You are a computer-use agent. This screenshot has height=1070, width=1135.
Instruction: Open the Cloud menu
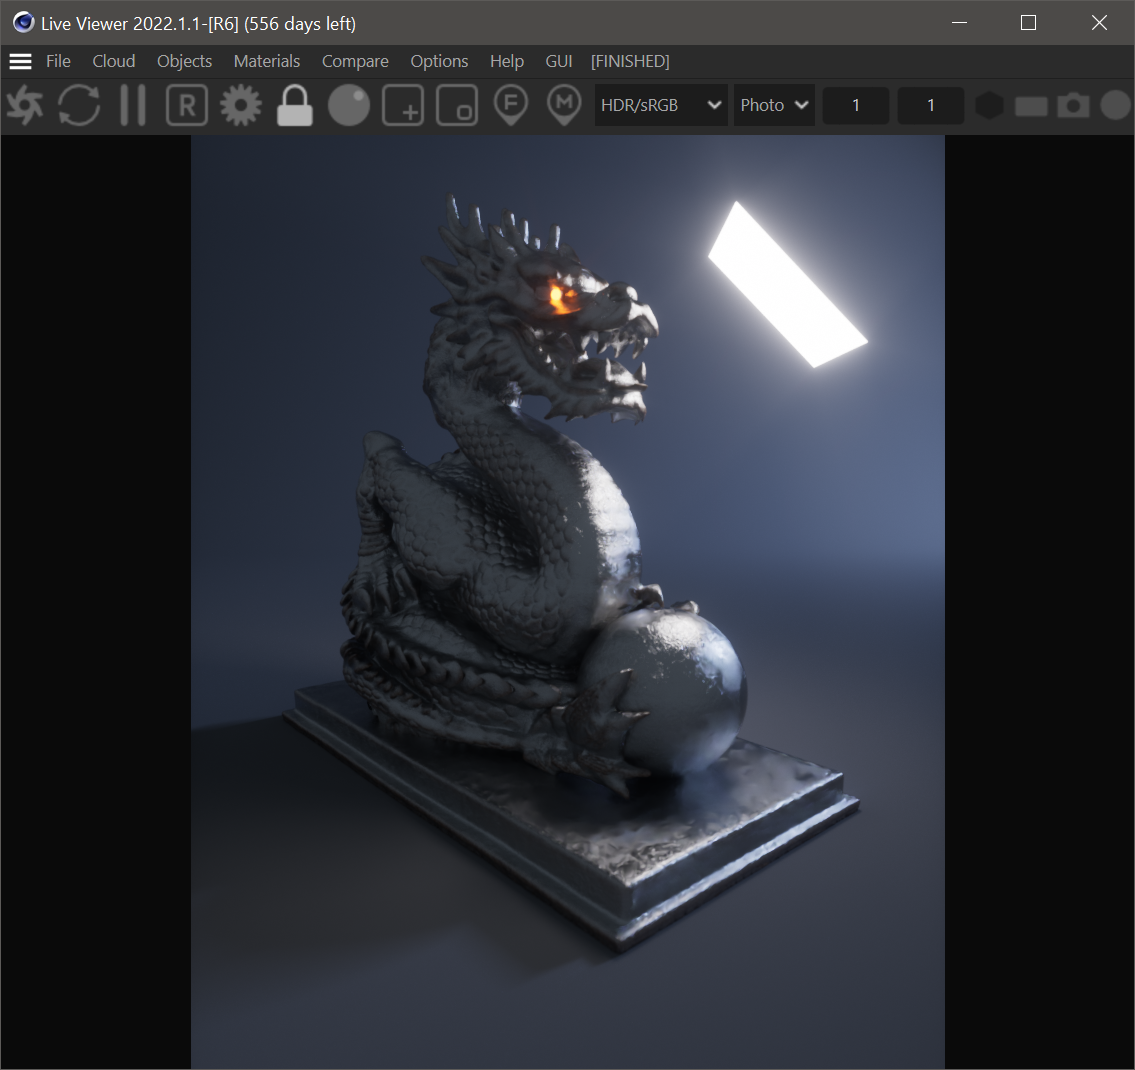click(x=114, y=61)
